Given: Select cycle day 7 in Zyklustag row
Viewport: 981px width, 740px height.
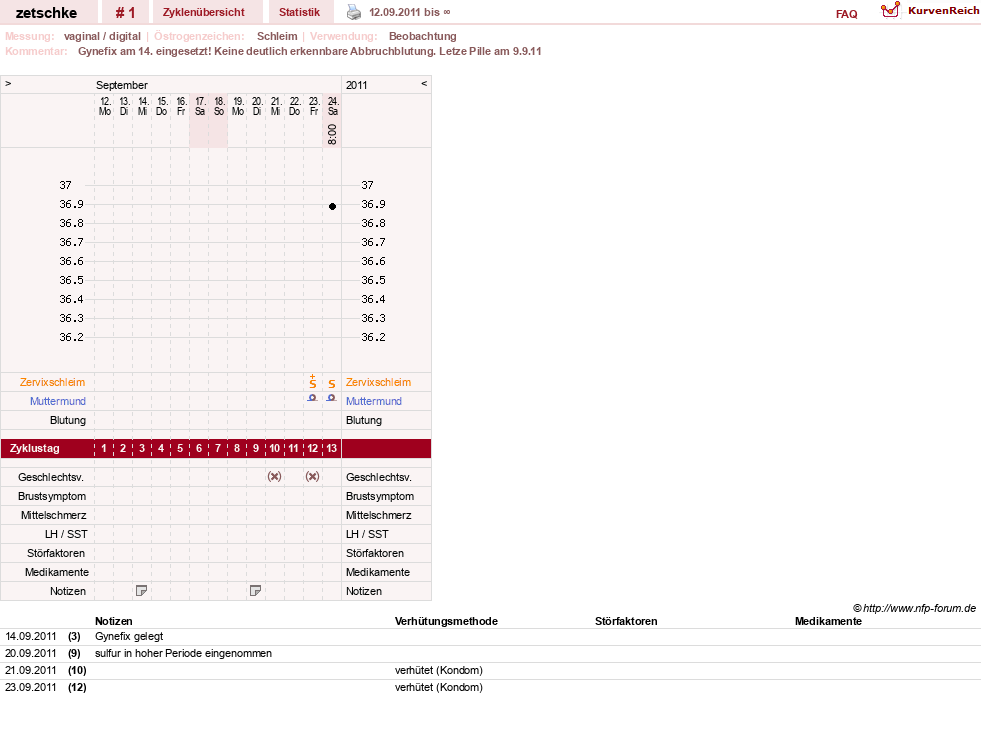Looking at the screenshot, I should click(x=218, y=449).
